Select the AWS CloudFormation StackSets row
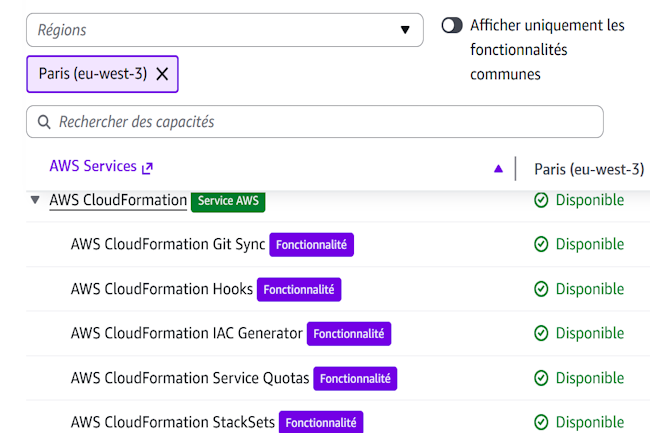Screen dimensions: 650x433 pos(172,422)
